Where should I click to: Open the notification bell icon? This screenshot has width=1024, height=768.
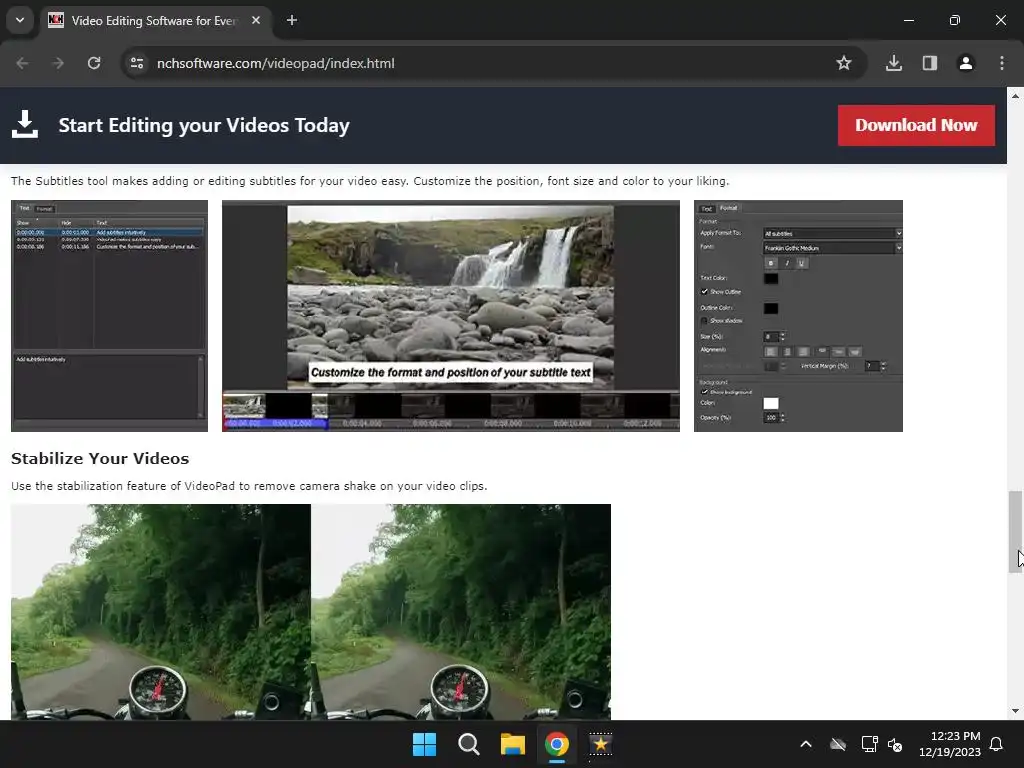pos(996,744)
